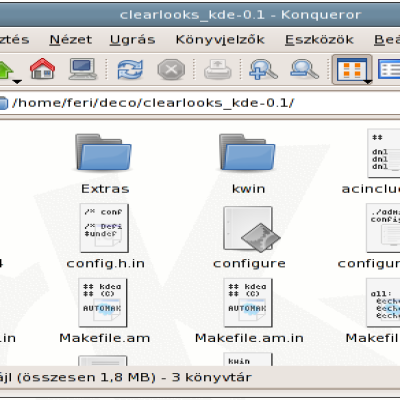Image resolution: width=400 pixels, height=400 pixels.
Task: Open the Ugrás menu
Action: [133, 40]
